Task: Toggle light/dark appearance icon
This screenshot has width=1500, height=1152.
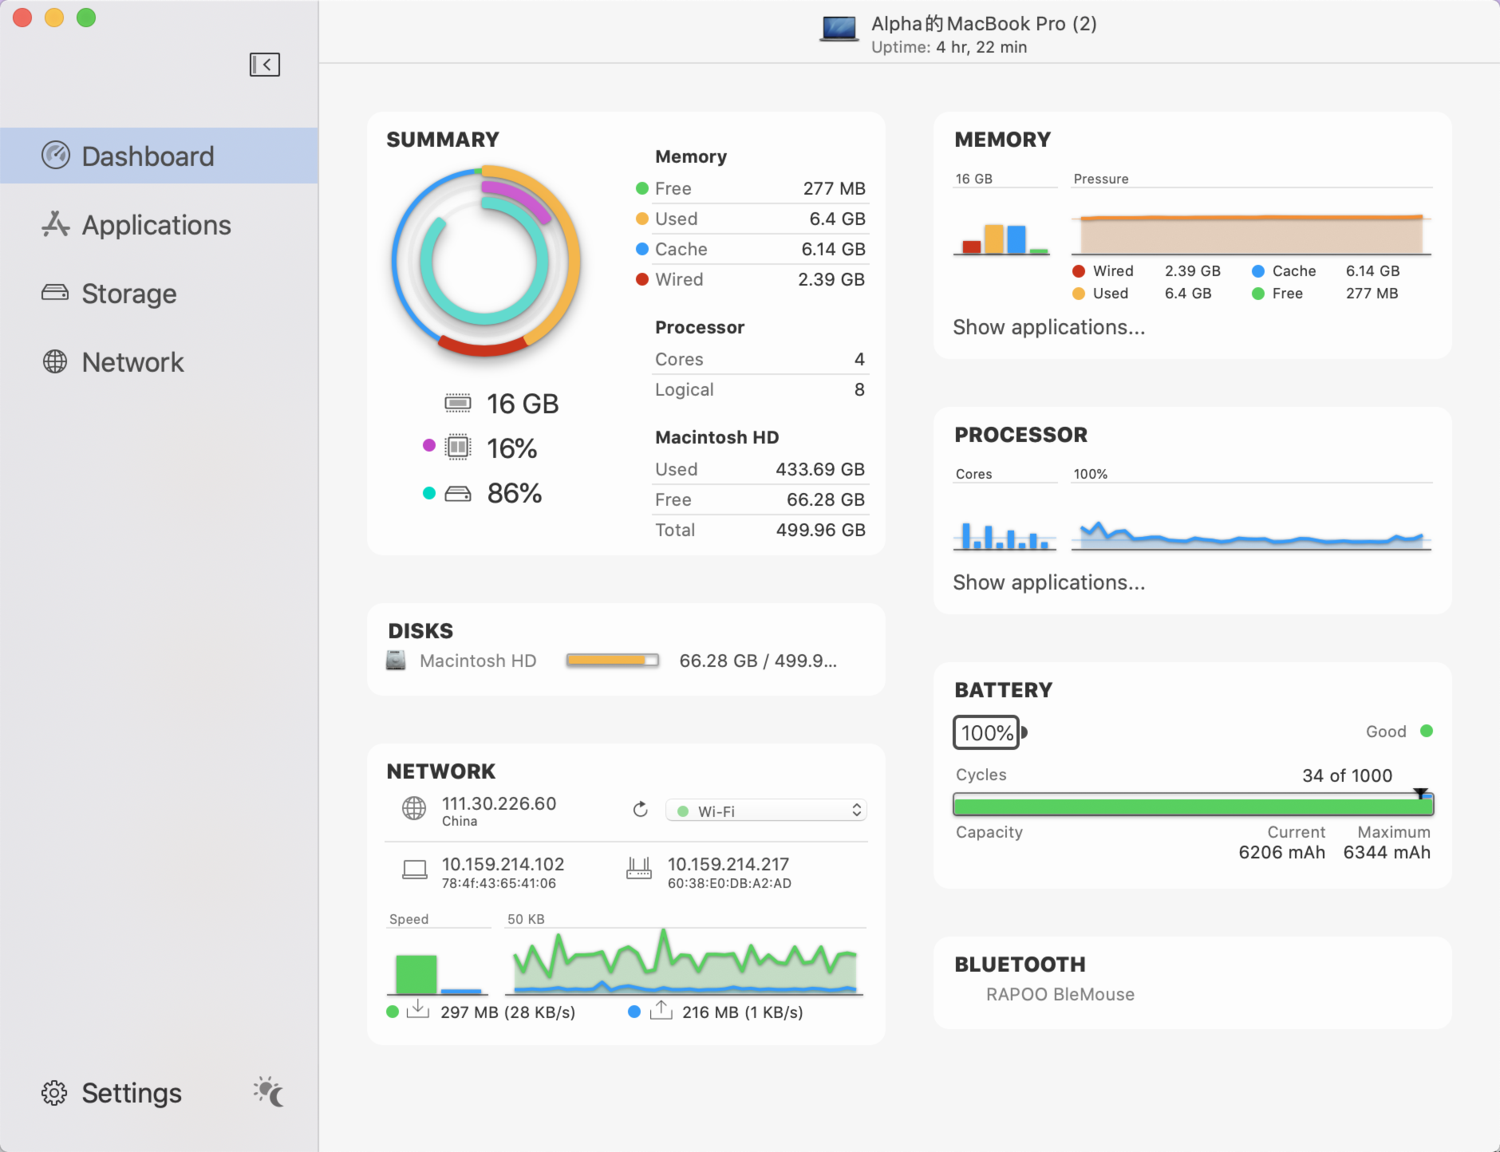Action: coord(268,1092)
